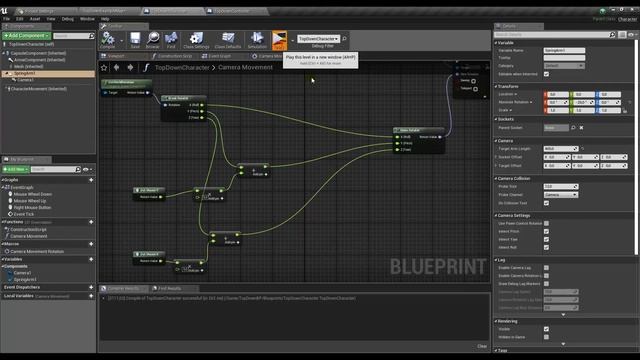Open the File menu

pyautogui.click(x=7, y=19)
